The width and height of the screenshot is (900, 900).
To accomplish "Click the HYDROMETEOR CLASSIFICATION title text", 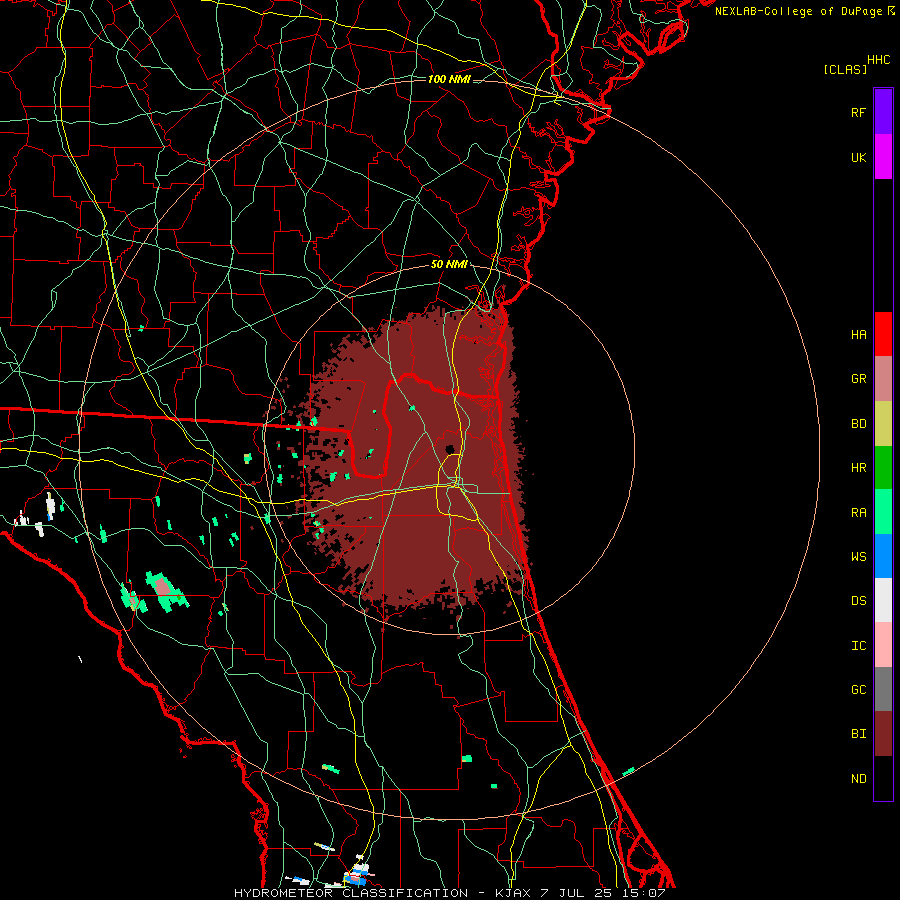I will coord(351,893).
